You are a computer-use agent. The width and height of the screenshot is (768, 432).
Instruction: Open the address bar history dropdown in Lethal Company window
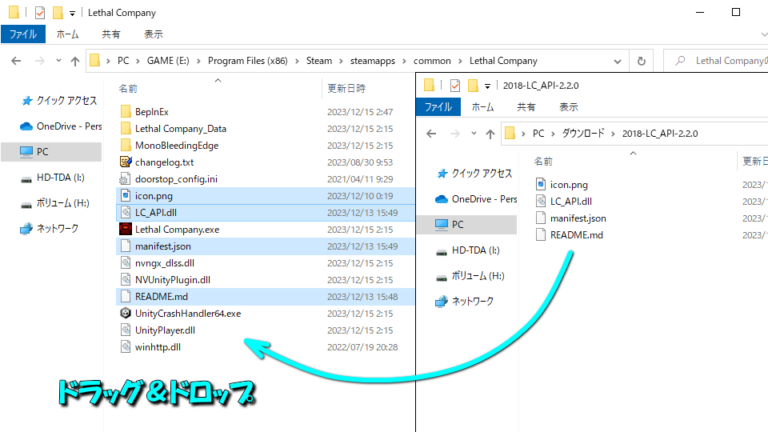(x=617, y=61)
